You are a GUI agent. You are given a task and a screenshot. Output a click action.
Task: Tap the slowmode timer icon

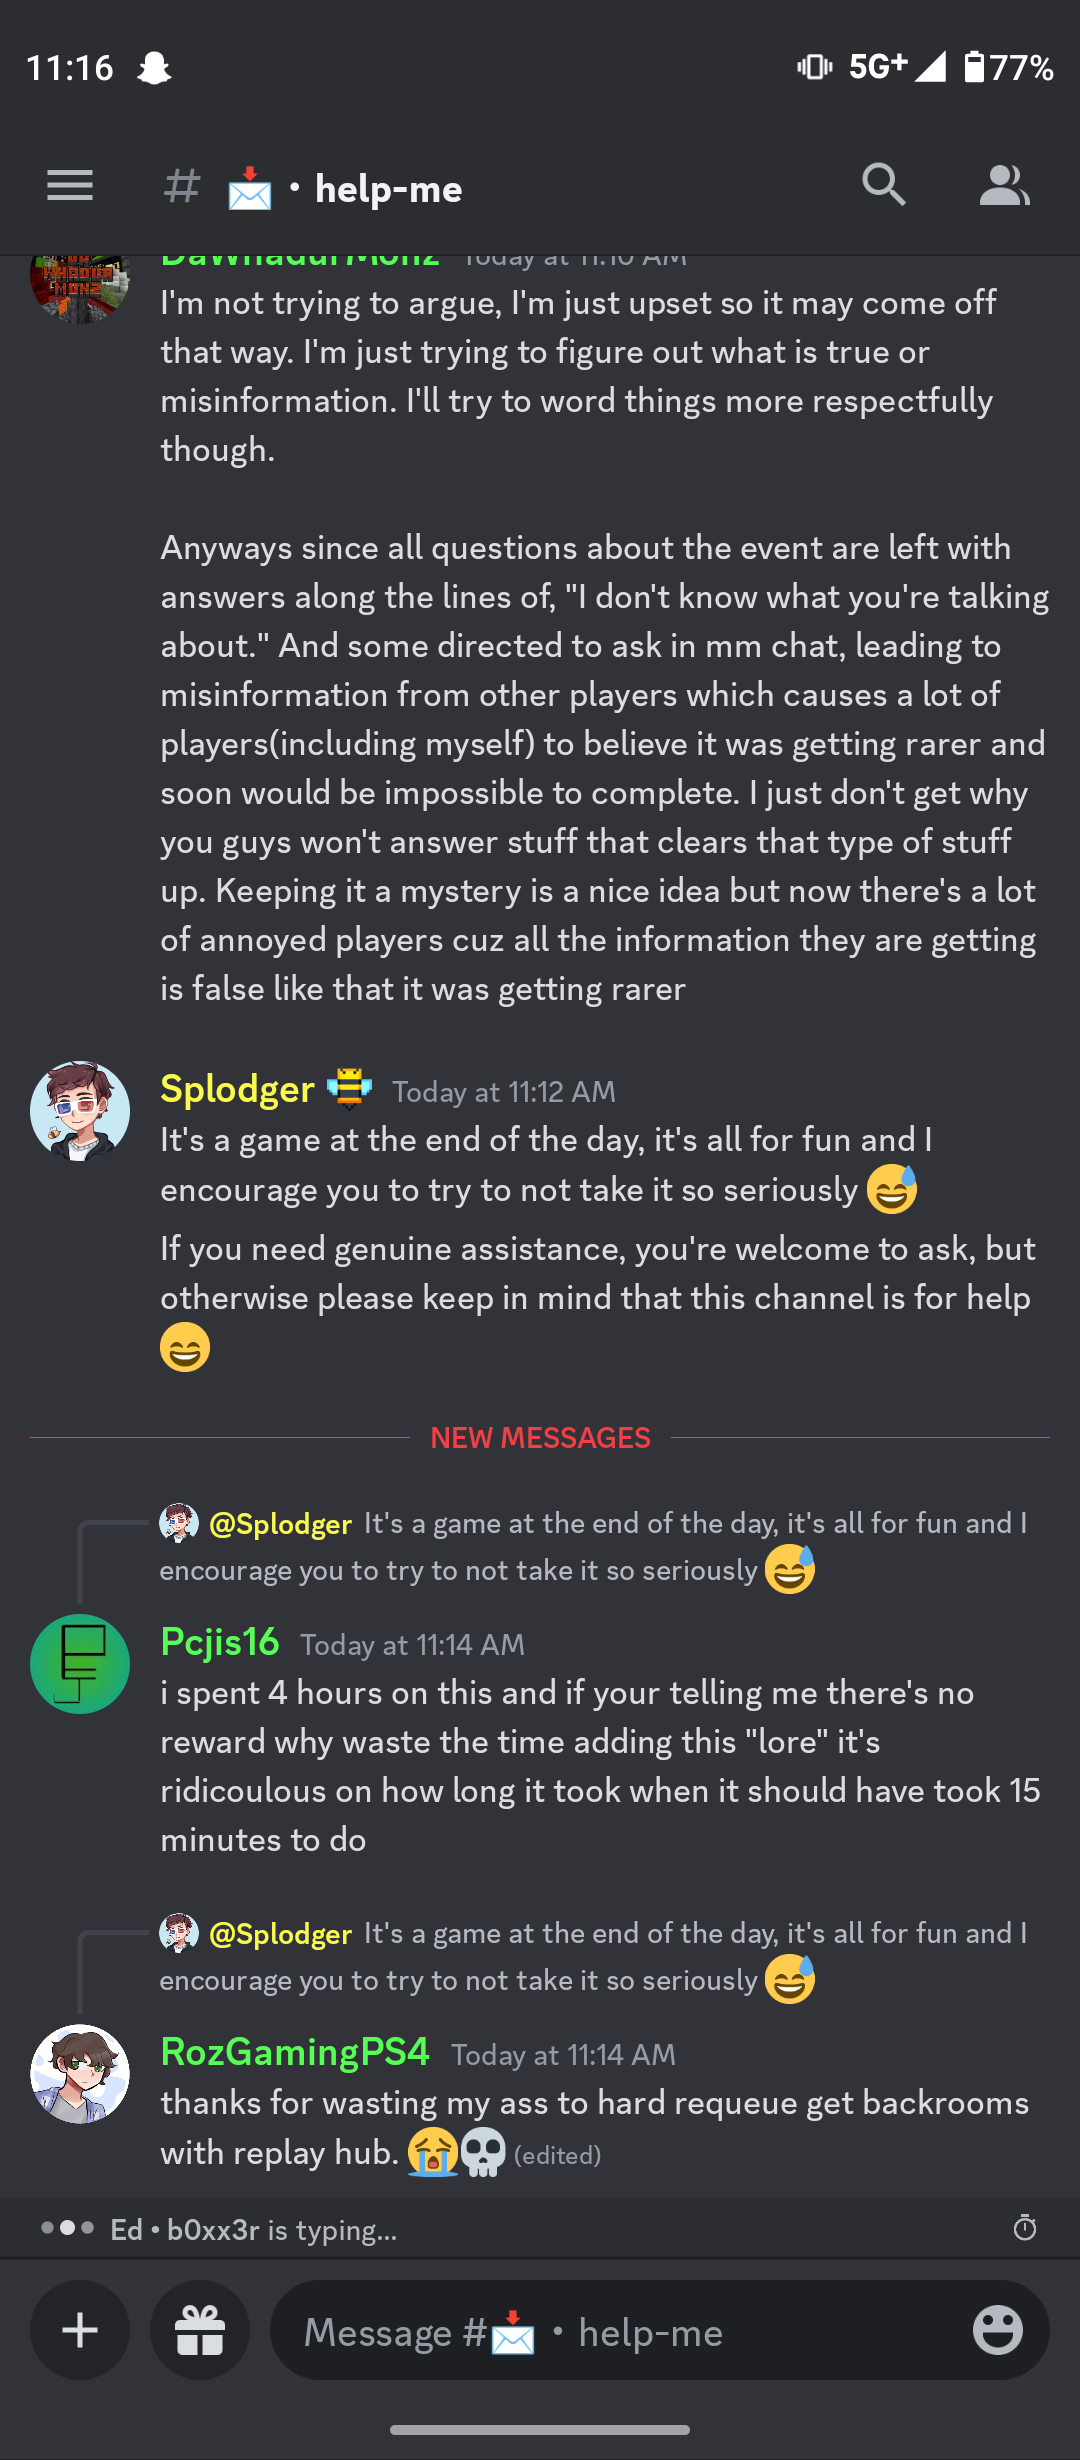point(1025,2228)
